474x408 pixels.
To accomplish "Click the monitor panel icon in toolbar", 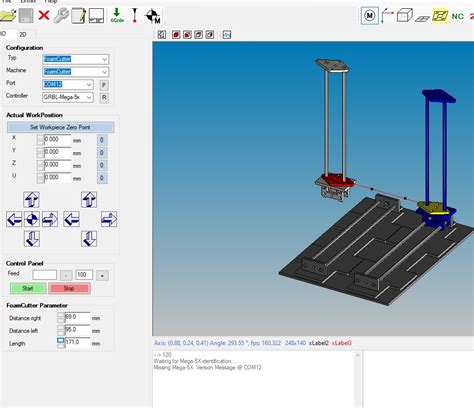I will tap(96, 16).
